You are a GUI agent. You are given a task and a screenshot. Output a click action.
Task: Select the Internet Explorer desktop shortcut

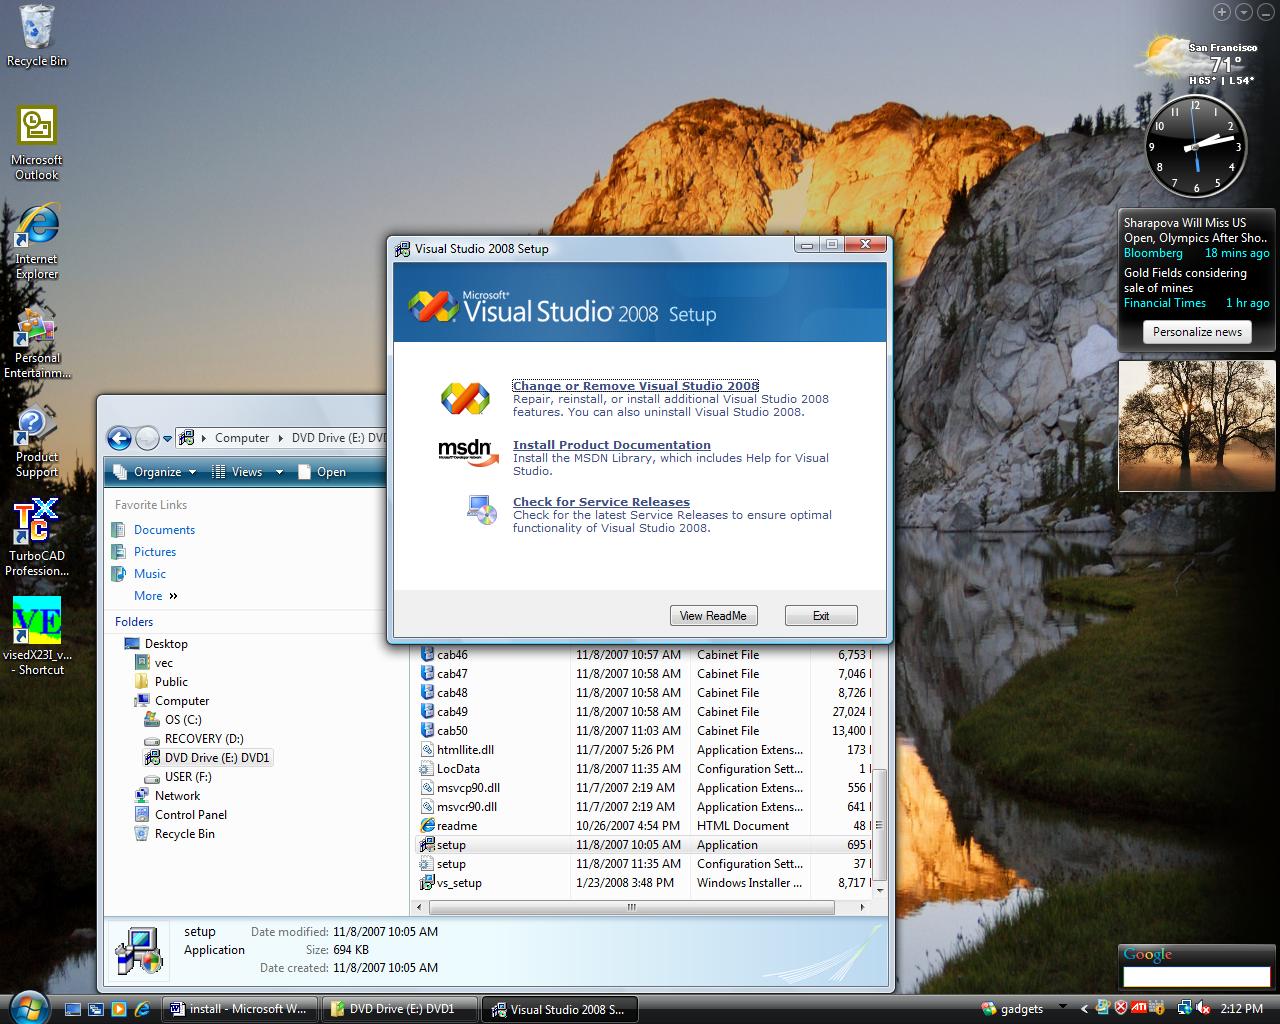tap(37, 242)
